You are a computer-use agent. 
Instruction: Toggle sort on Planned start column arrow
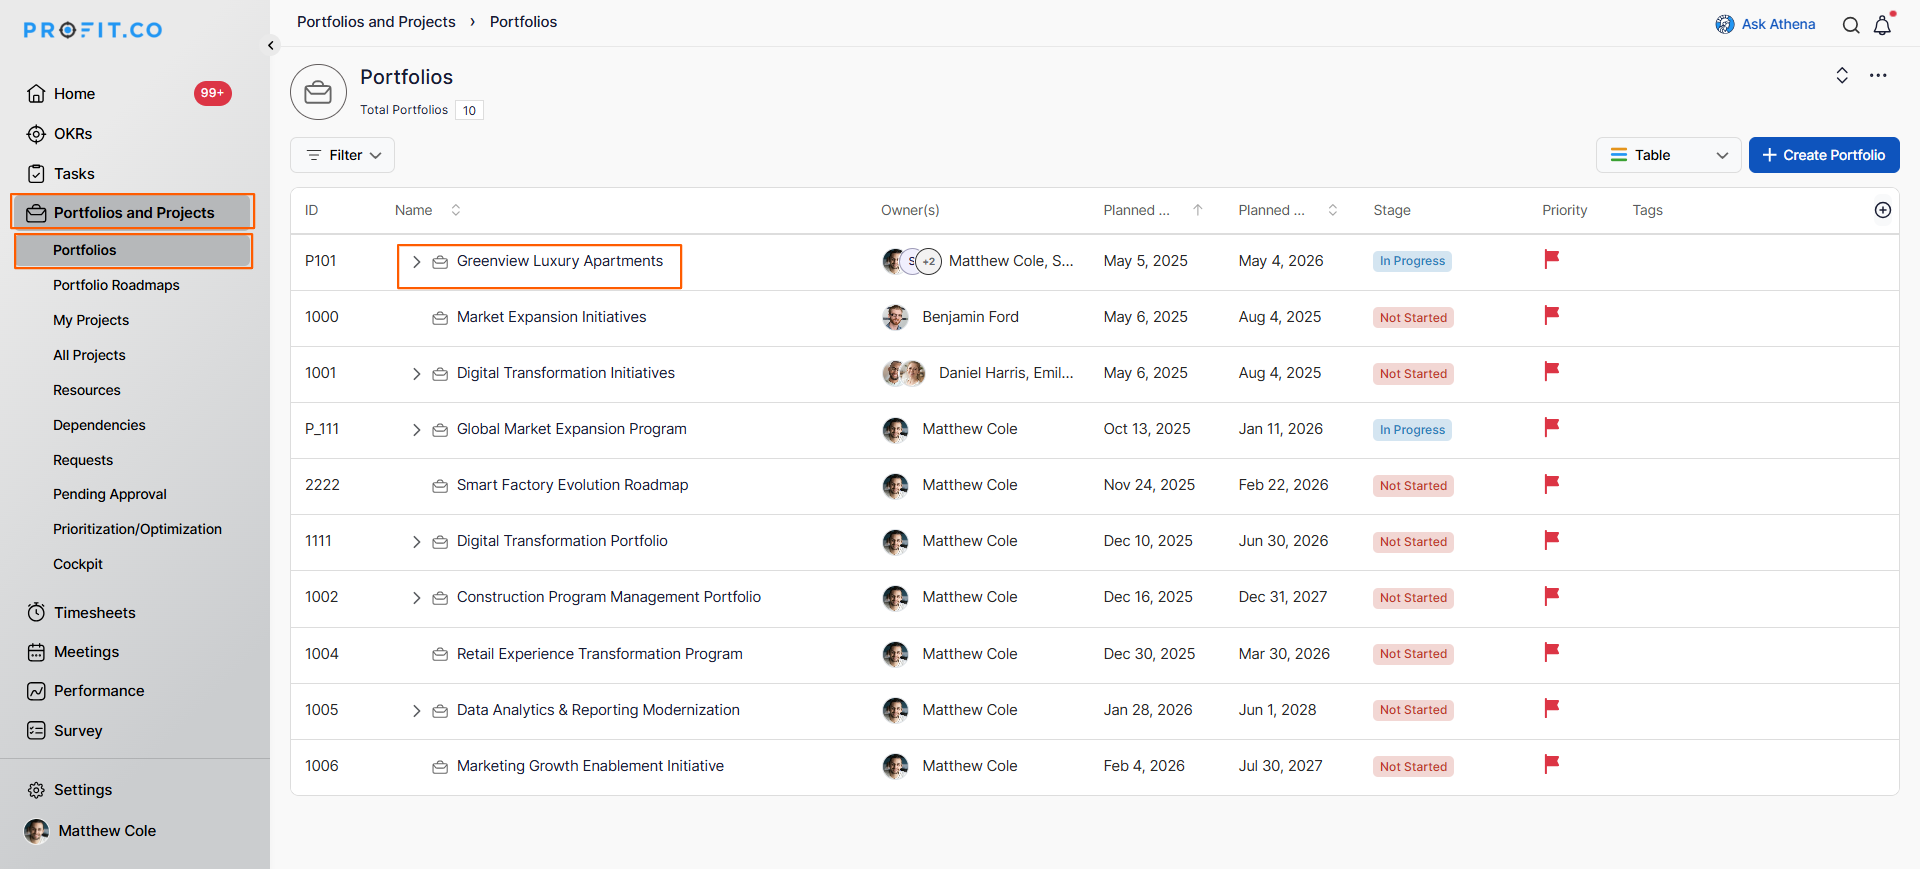tap(1197, 210)
